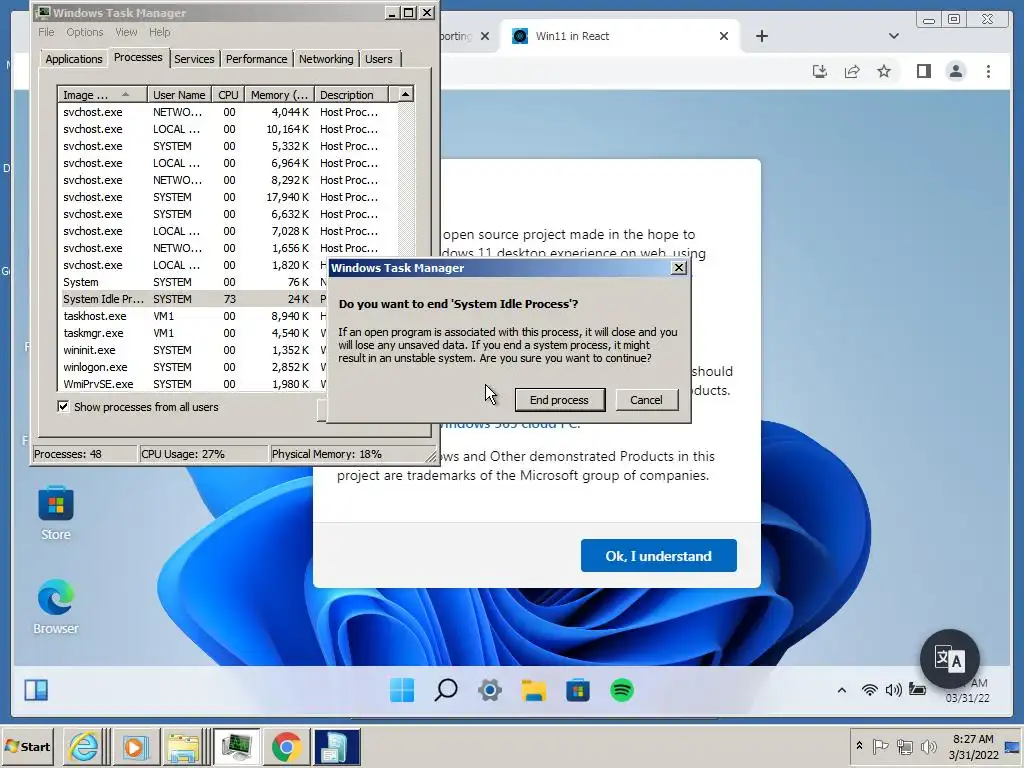Open Microsoft Store in Win11 taskbar
1024x768 pixels.
[x=578, y=690]
